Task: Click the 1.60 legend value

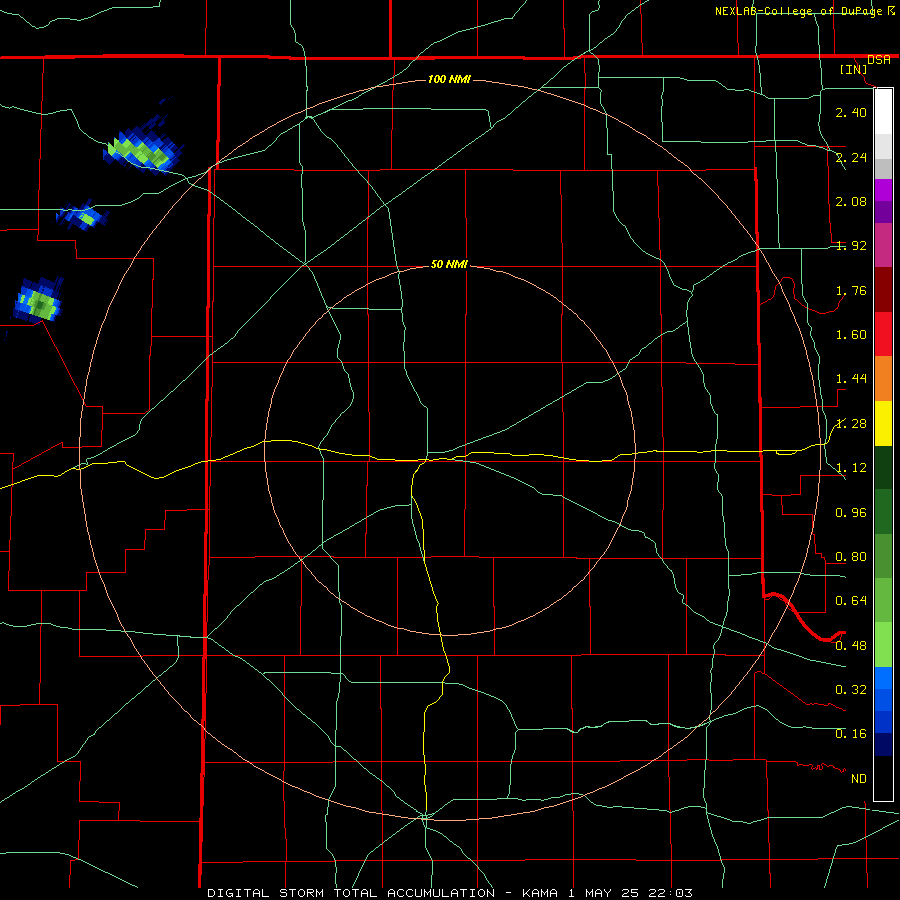Action: 851,335
